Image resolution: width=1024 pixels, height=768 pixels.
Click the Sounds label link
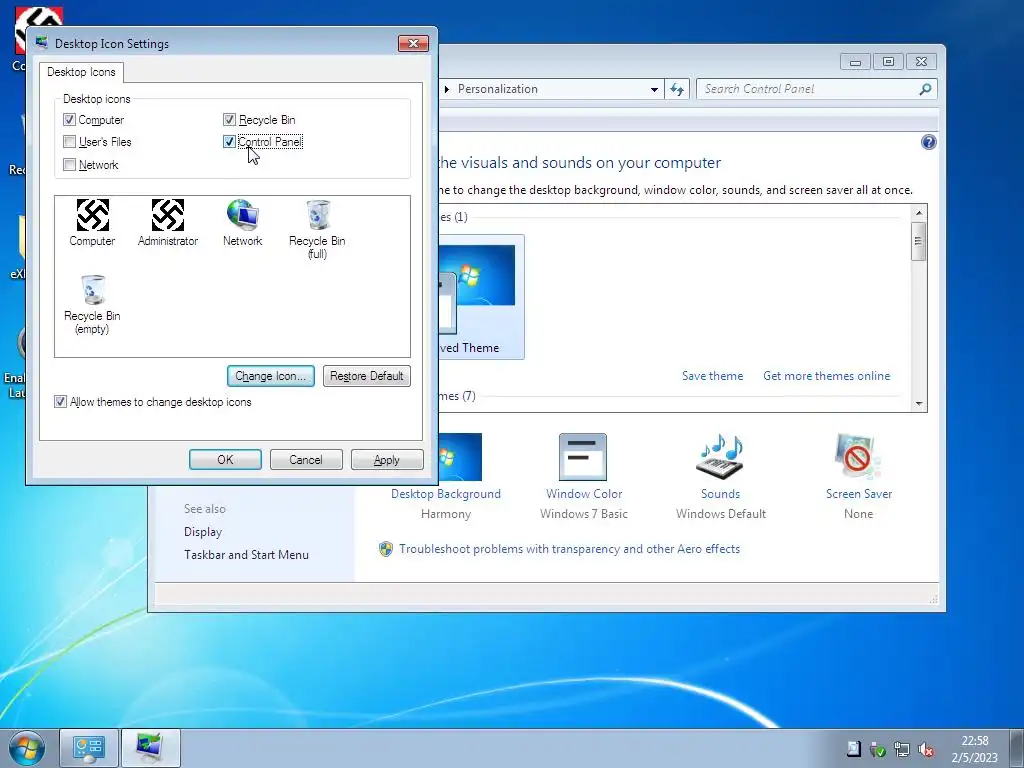point(720,494)
